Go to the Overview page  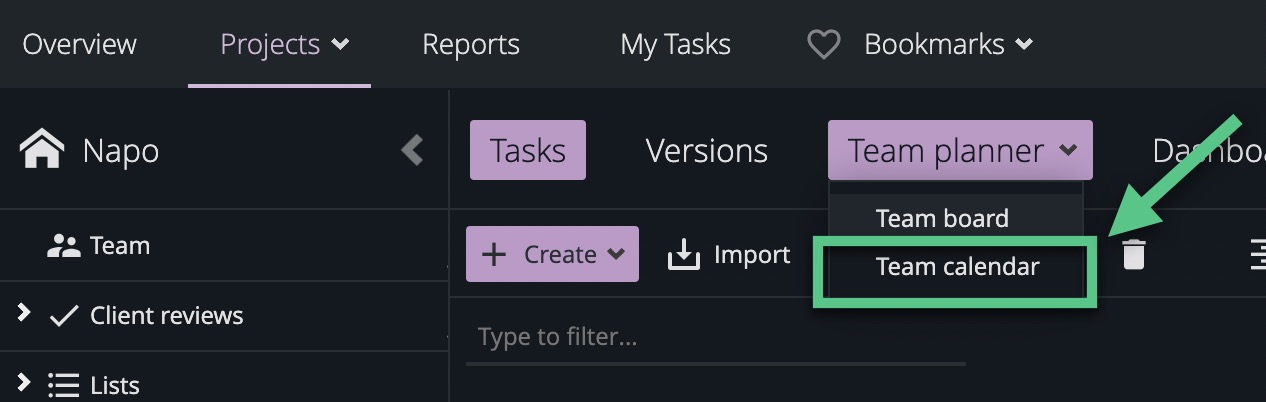79,45
